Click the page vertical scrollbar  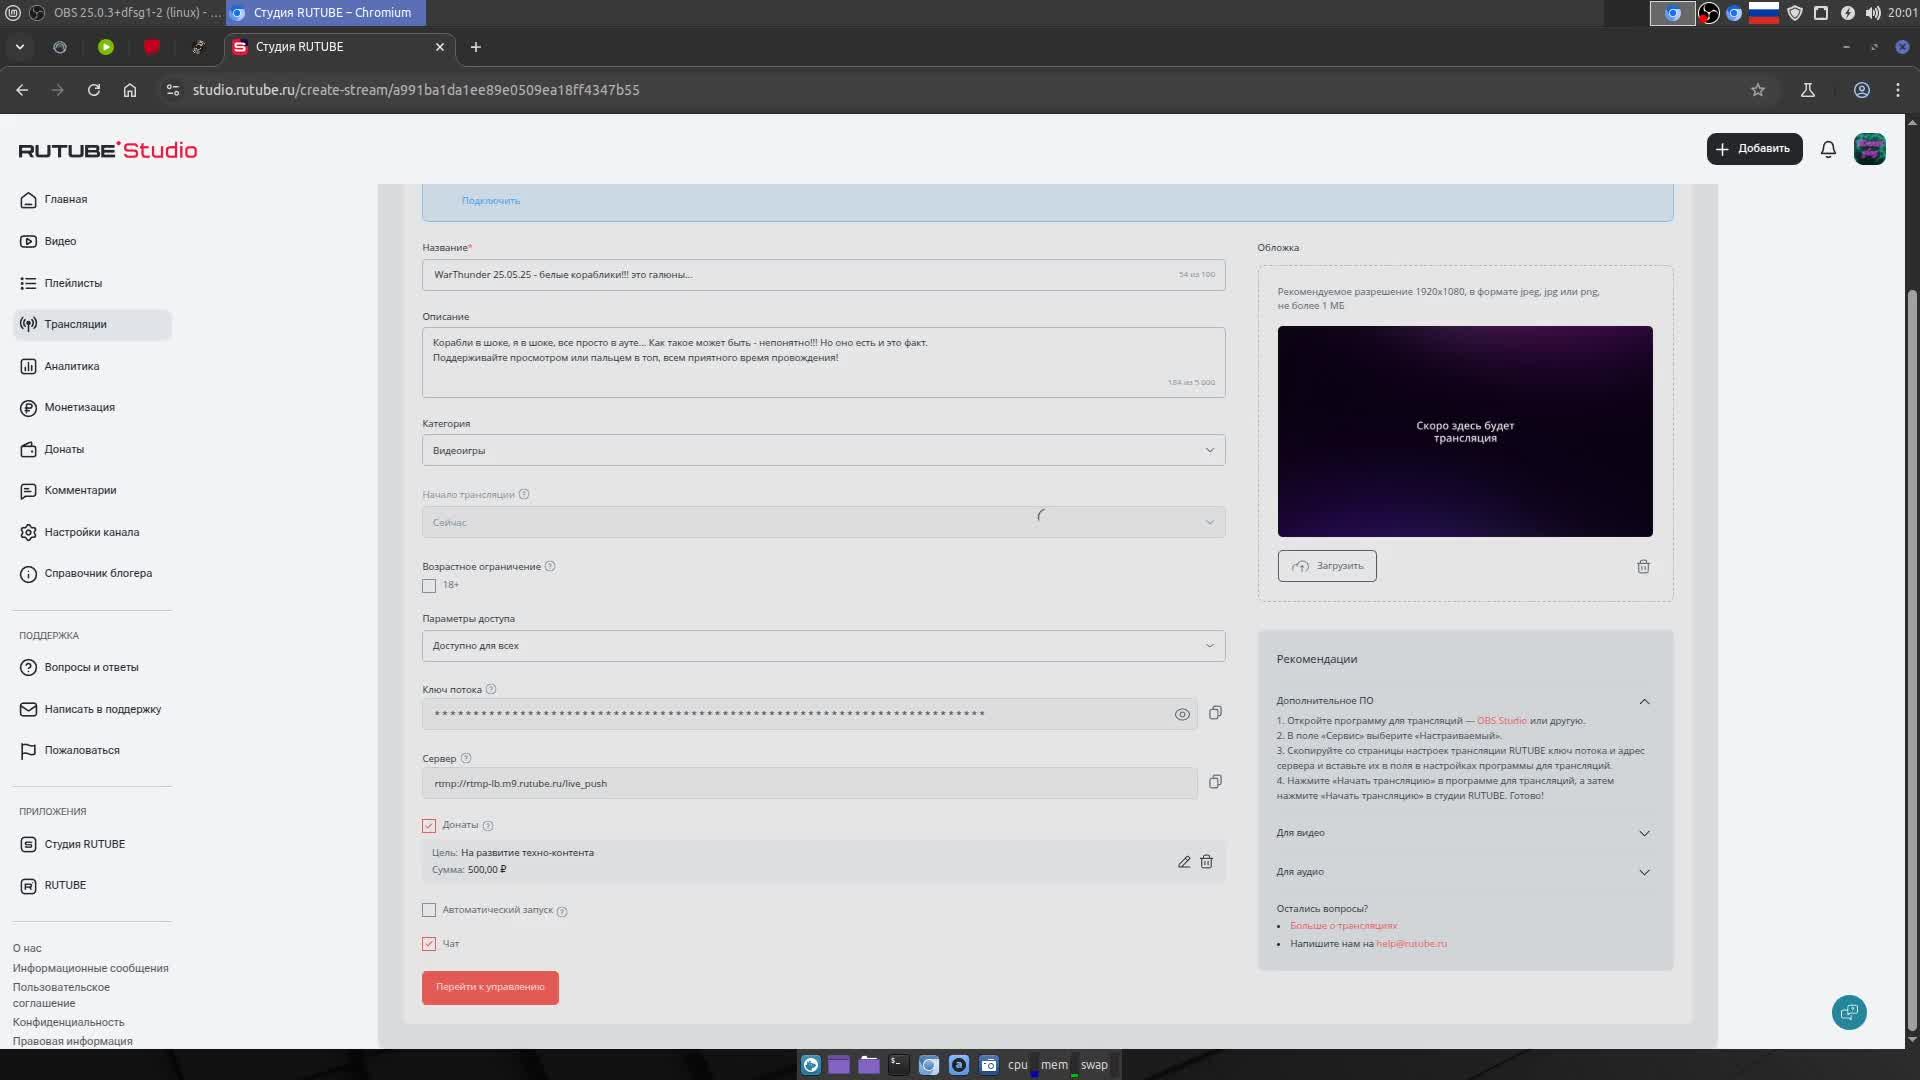(x=1912, y=660)
